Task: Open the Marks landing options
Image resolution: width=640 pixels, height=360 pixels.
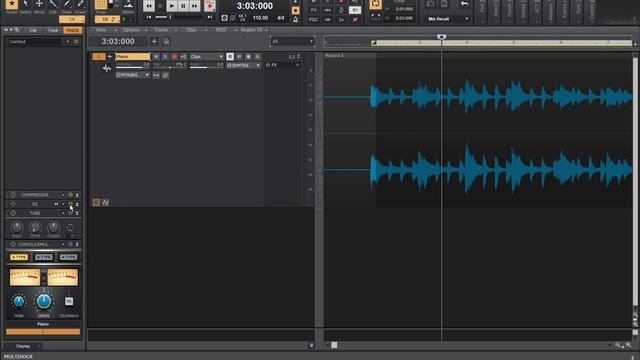Action: [128, 5]
